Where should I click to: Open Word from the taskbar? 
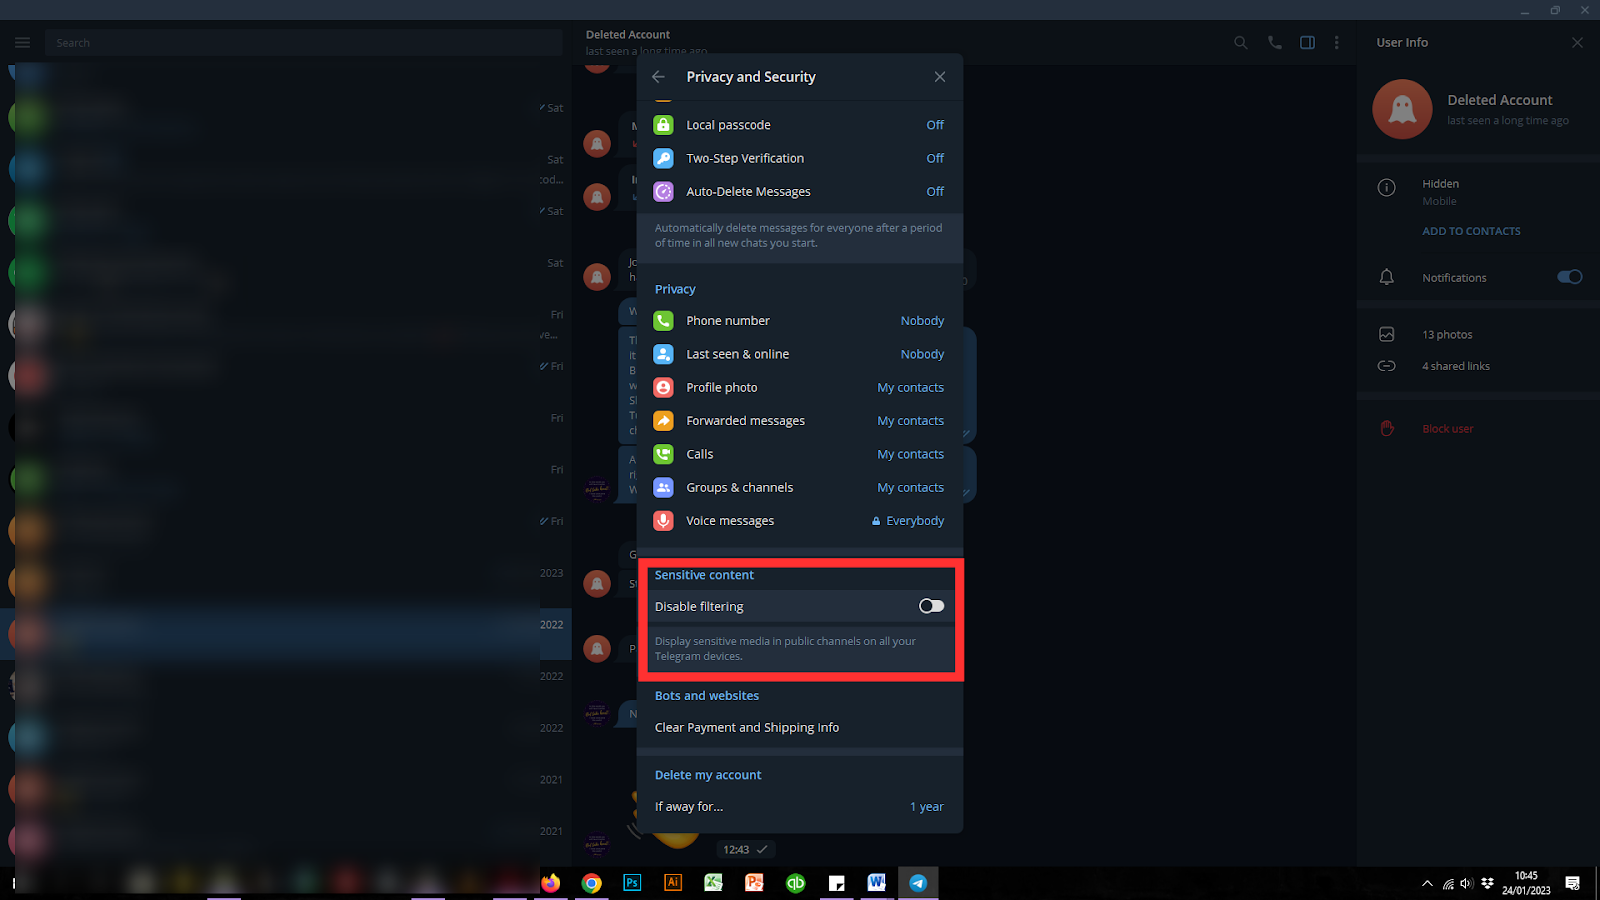pos(877,883)
